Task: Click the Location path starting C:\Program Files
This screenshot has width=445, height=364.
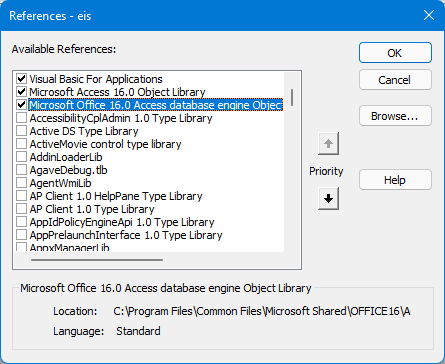Action: tap(262, 311)
